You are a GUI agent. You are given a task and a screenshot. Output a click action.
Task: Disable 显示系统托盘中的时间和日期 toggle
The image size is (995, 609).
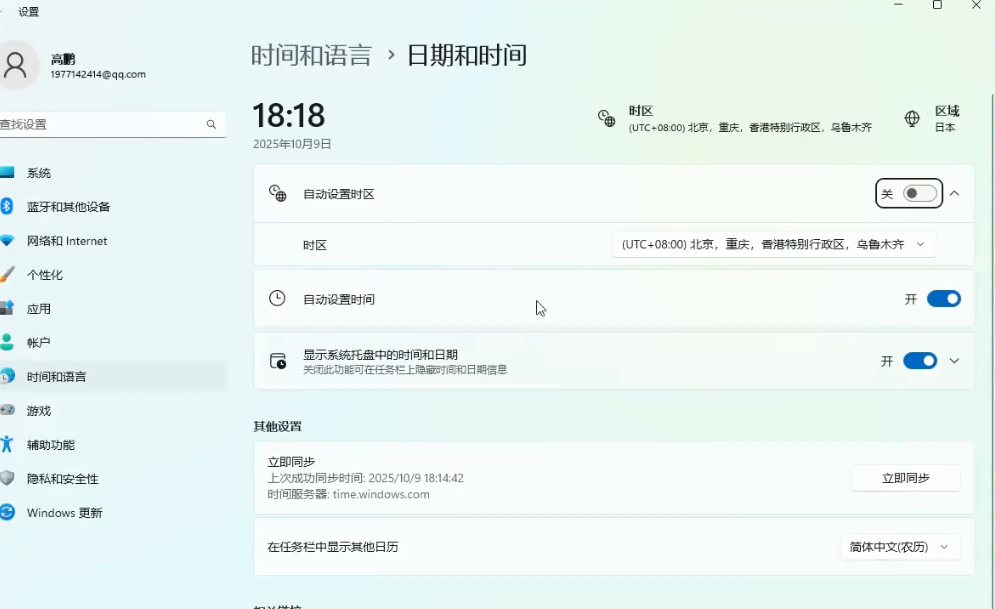pyautogui.click(x=919, y=361)
